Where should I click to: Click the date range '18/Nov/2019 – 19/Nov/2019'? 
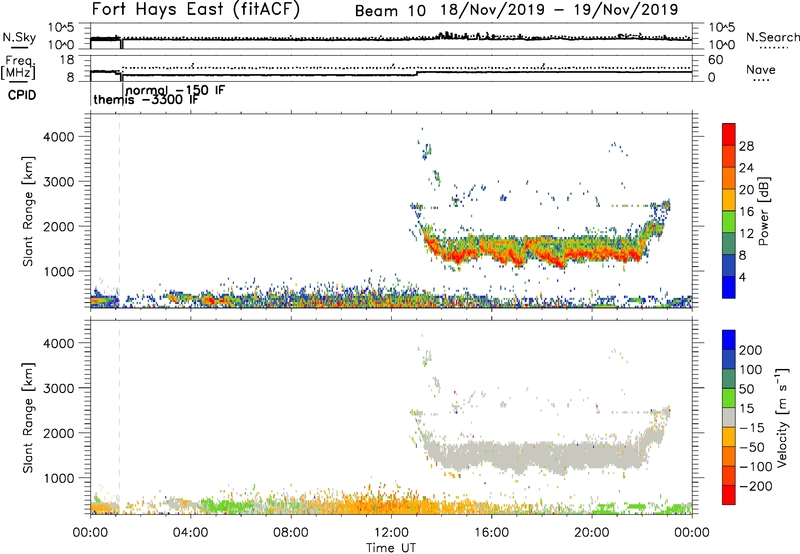(x=559, y=10)
